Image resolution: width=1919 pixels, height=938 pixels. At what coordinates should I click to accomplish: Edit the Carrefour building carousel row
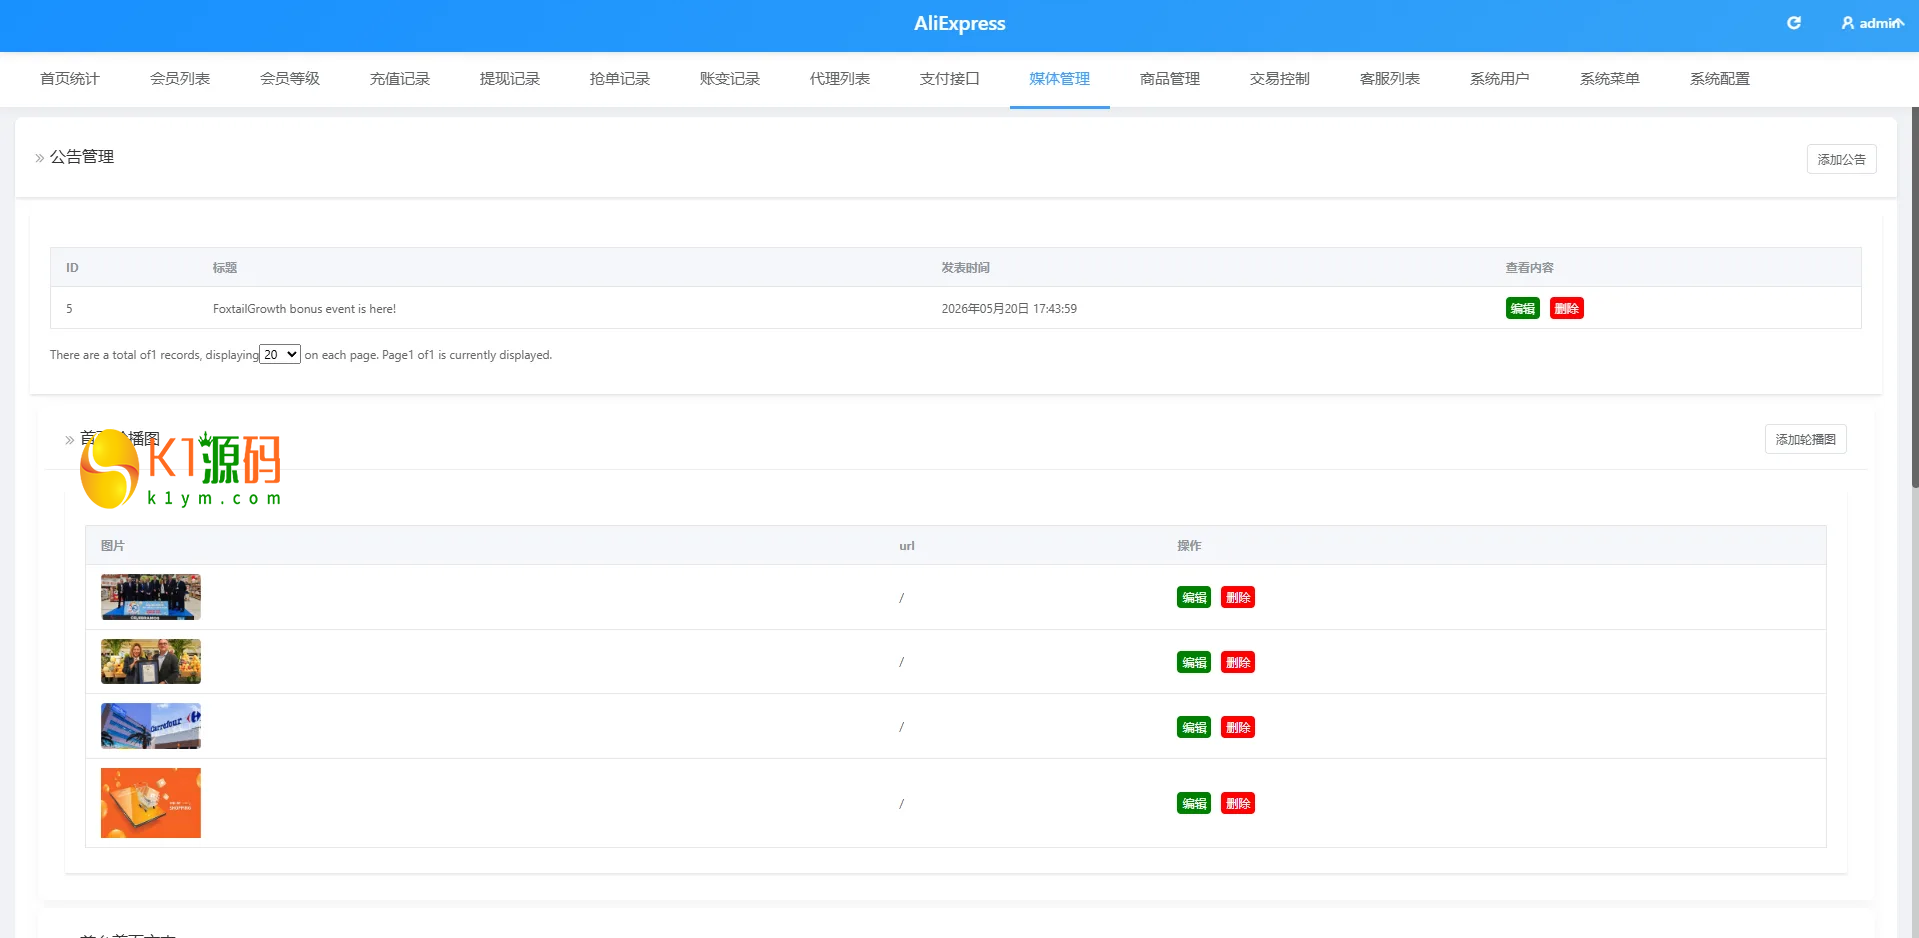1194,727
